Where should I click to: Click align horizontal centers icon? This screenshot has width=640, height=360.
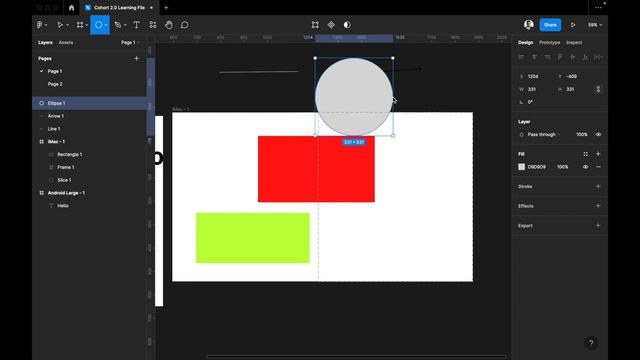pyautogui.click(x=534, y=57)
